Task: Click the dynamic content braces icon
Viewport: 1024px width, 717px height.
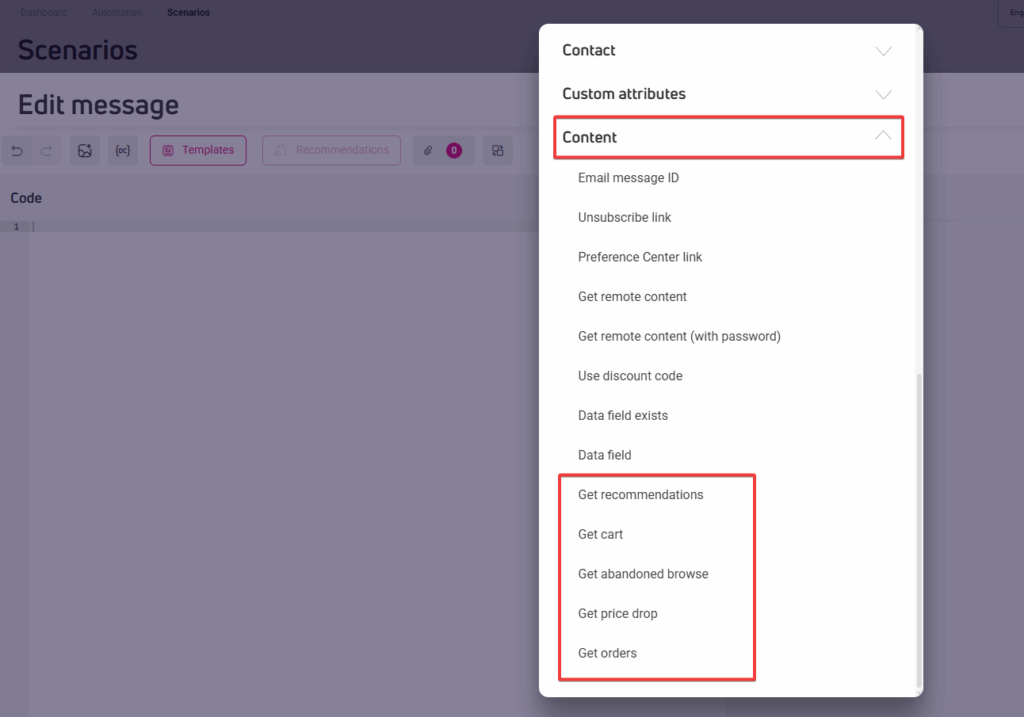Action: click(123, 151)
